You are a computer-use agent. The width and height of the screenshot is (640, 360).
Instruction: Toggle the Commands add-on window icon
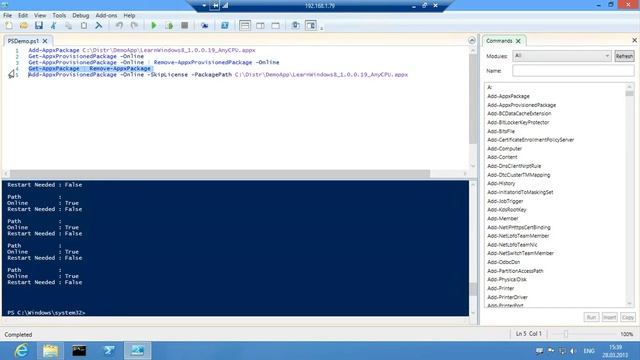click(296, 26)
